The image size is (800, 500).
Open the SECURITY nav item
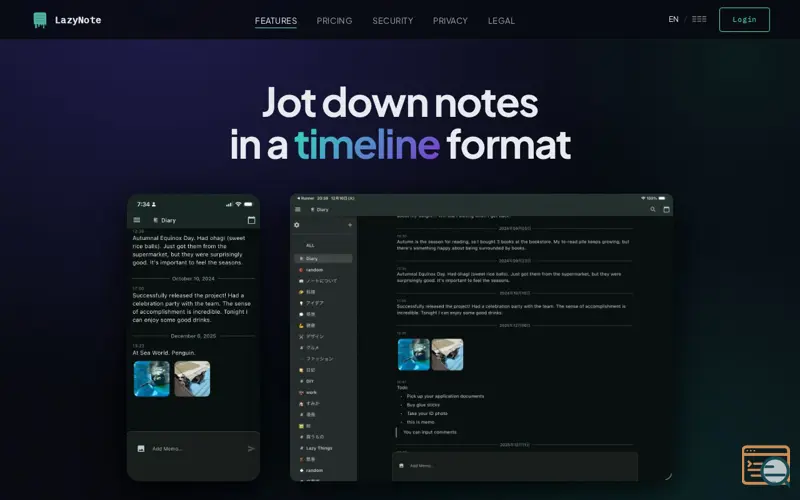click(x=392, y=21)
